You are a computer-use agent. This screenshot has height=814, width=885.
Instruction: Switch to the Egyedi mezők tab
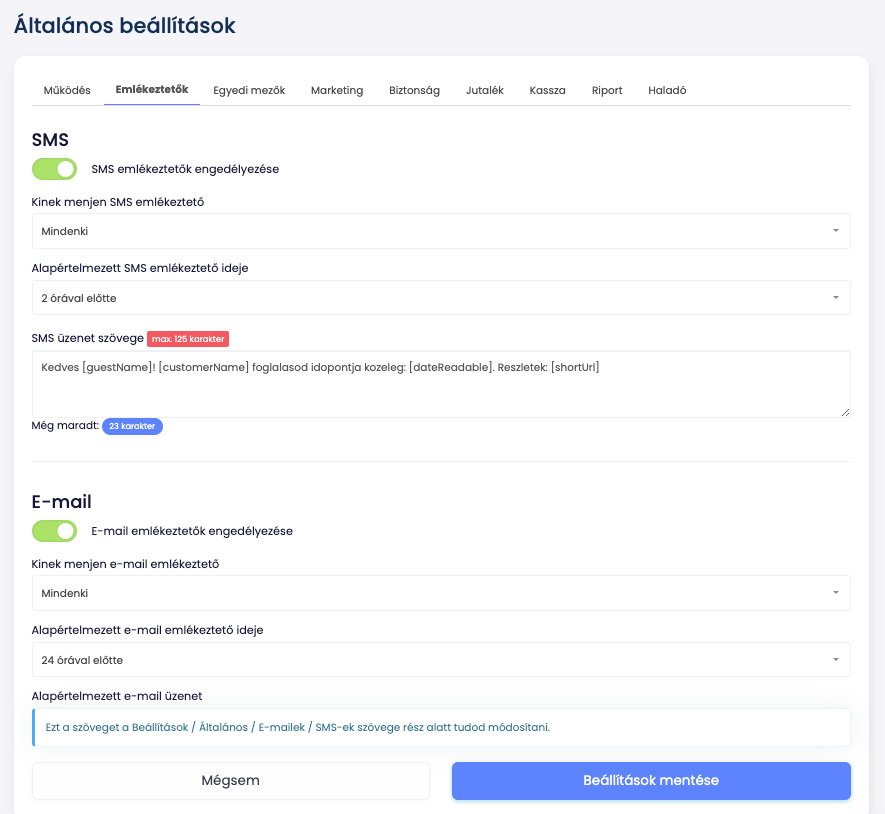(249, 90)
